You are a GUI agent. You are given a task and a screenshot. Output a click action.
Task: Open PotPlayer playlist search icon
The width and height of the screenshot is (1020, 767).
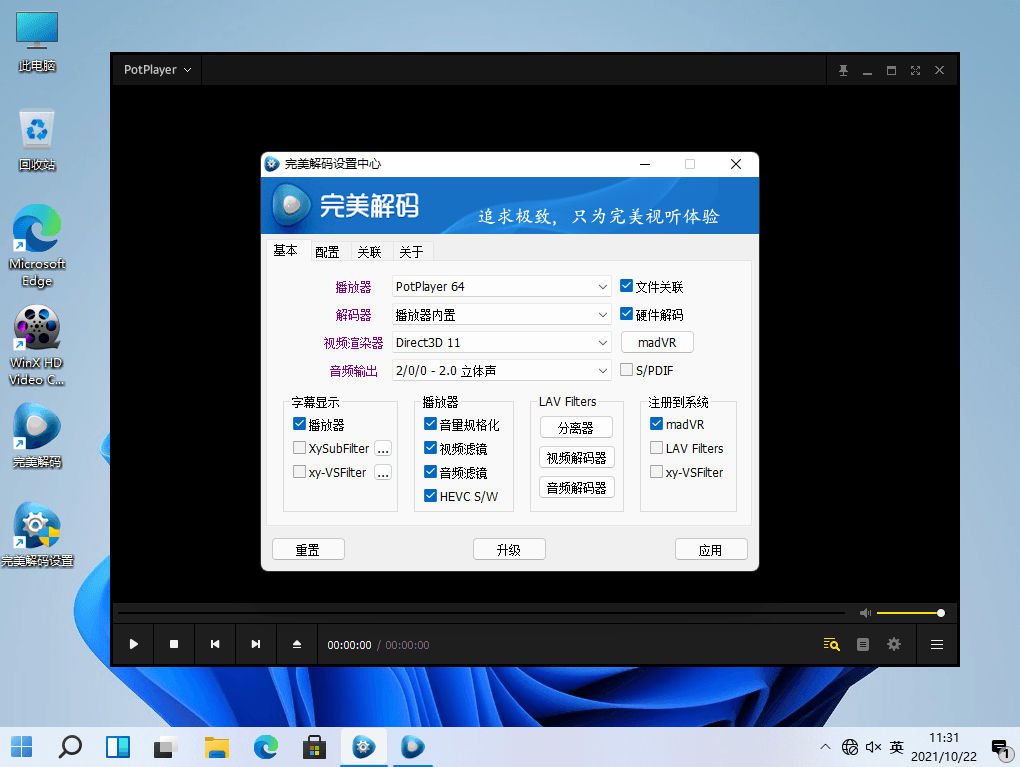[x=831, y=645]
